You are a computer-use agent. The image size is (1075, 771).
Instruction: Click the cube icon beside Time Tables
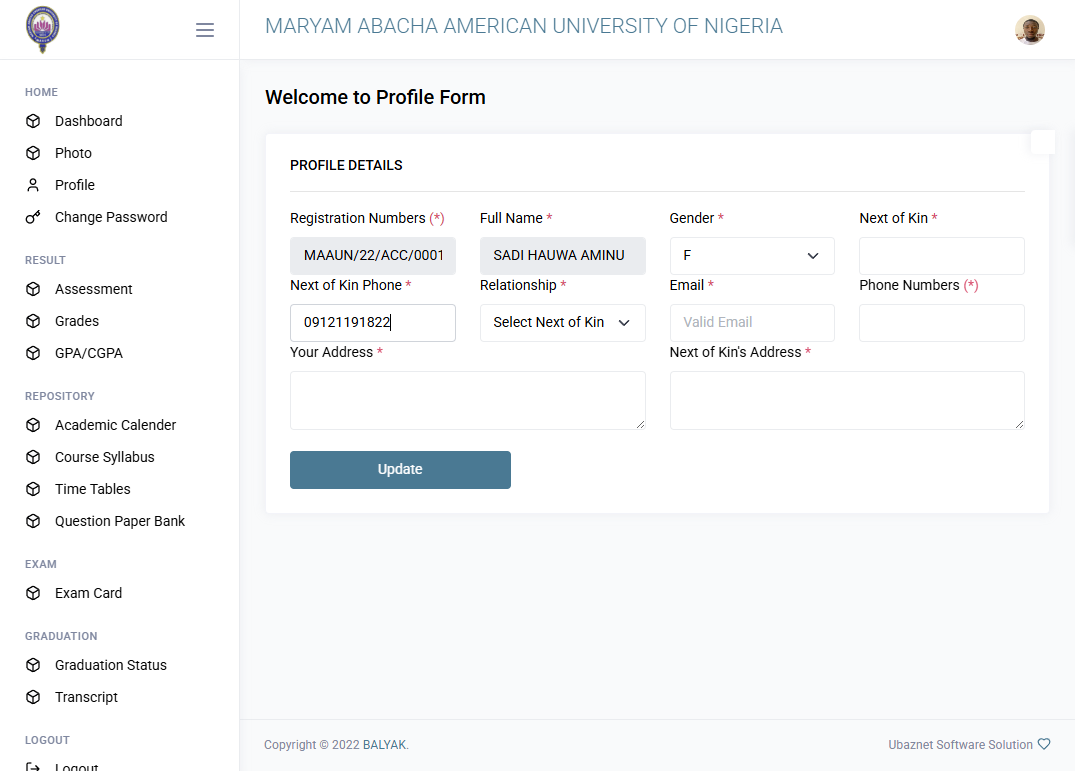33,489
